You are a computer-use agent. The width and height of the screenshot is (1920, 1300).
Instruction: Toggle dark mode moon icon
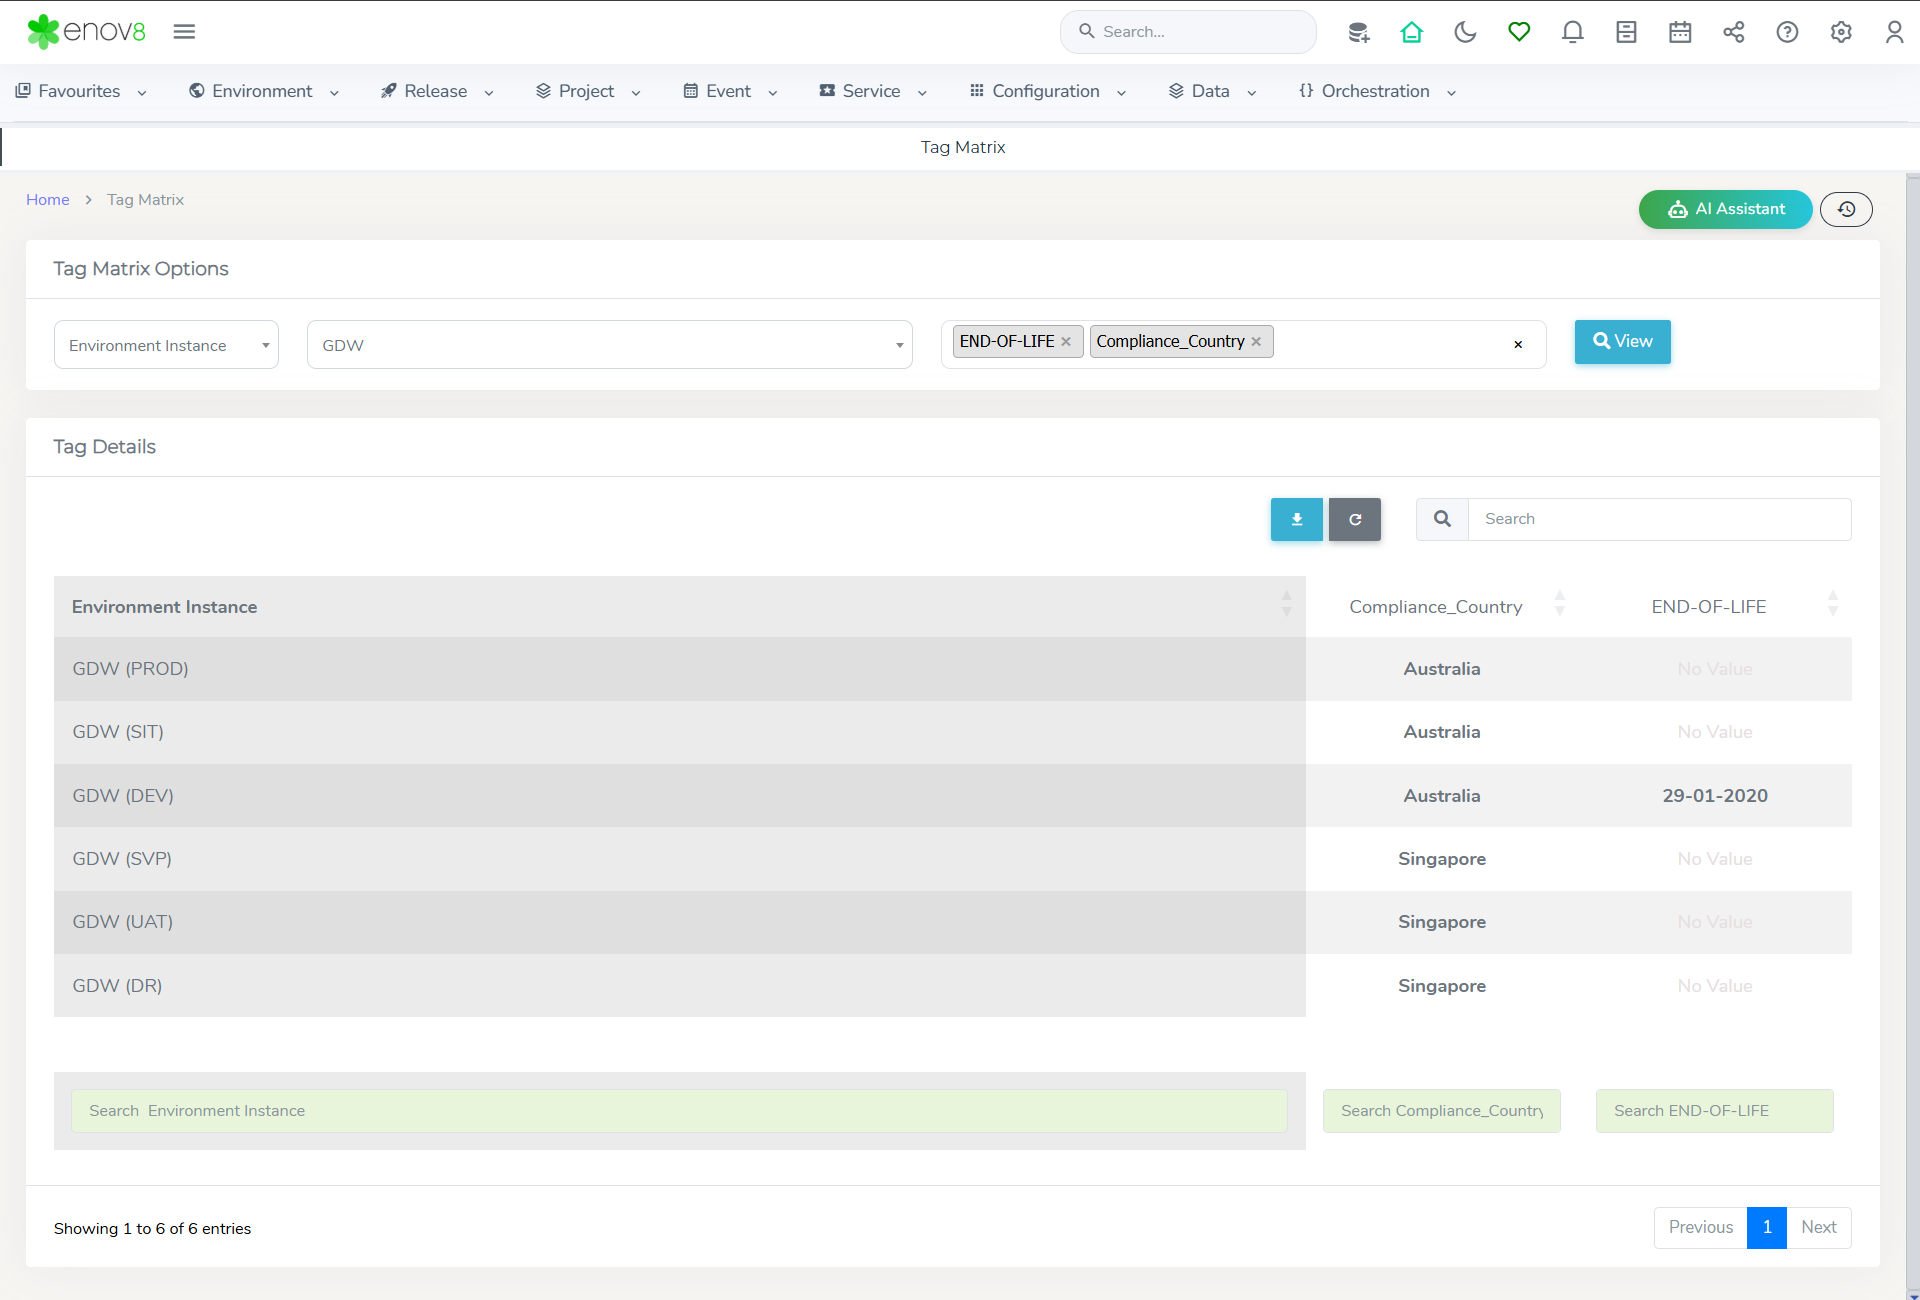point(1465,32)
